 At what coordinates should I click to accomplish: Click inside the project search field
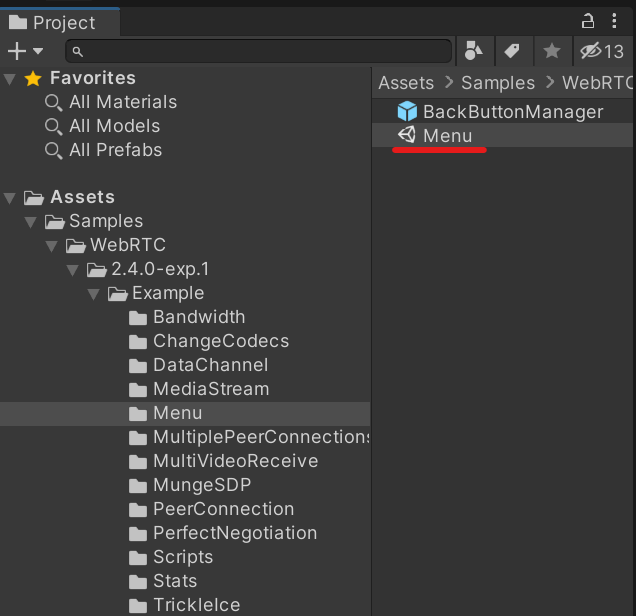click(260, 51)
